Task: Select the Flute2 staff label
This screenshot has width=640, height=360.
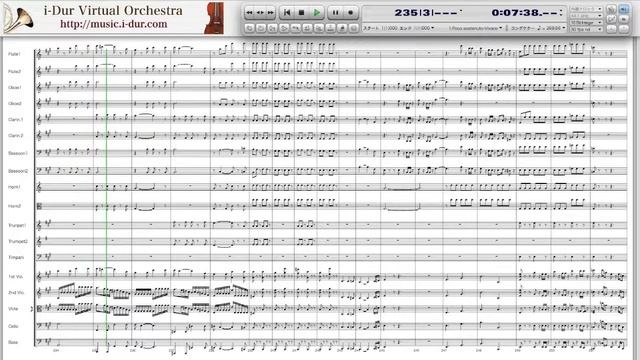Action: click(x=14, y=71)
